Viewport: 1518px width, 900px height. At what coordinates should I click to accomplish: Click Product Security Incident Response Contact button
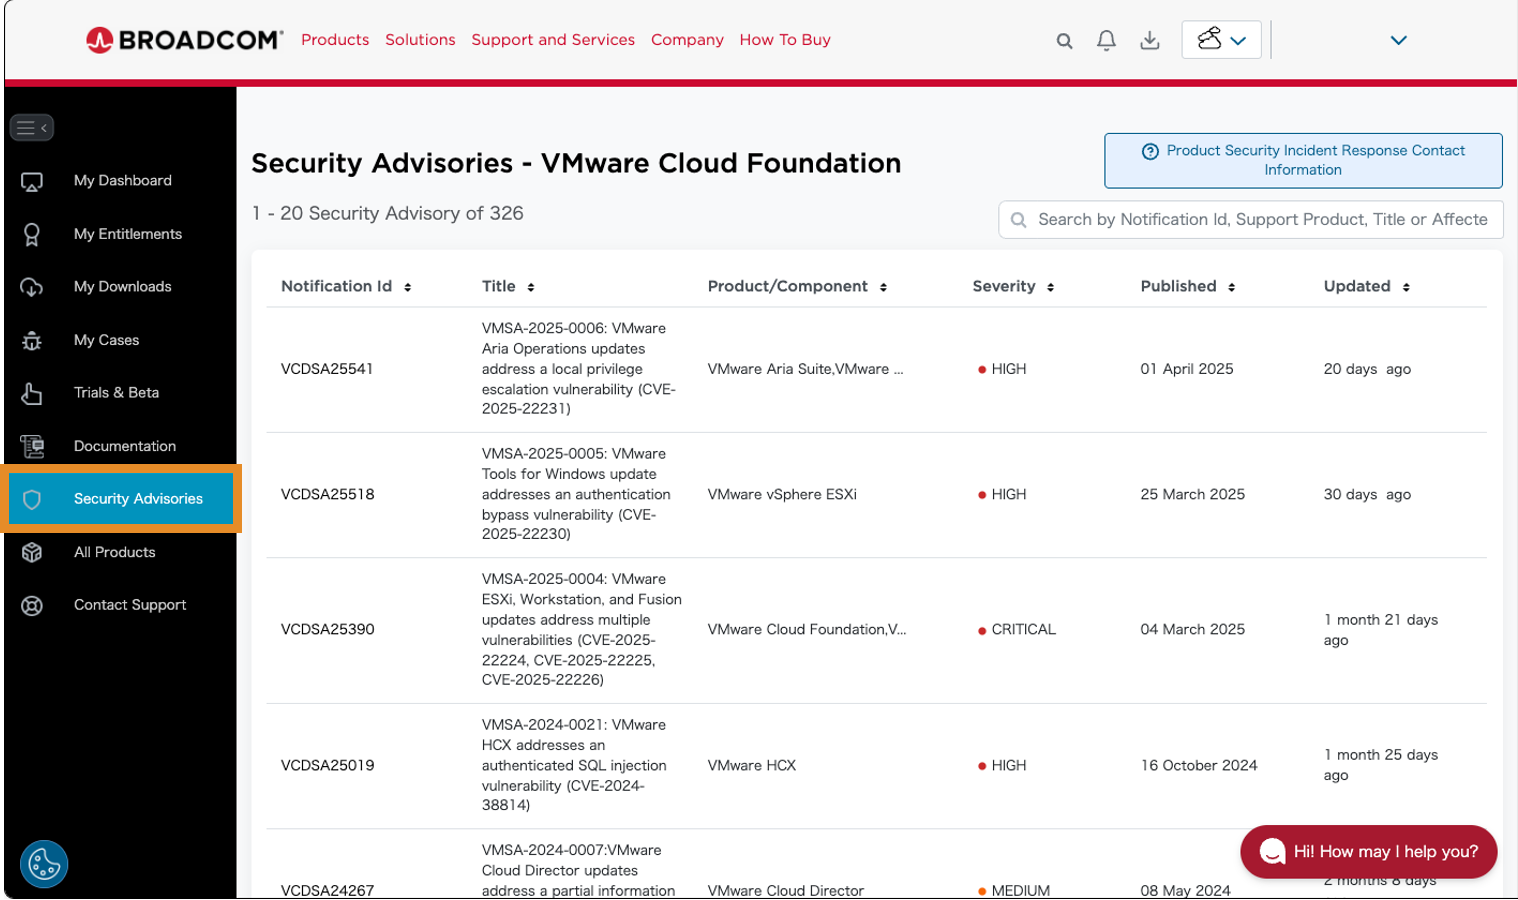point(1302,160)
